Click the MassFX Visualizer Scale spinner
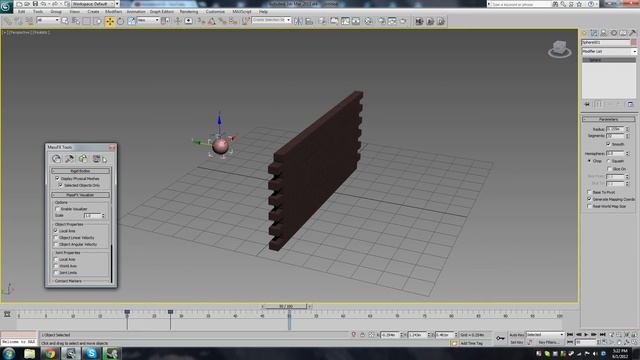The height and width of the screenshot is (360, 640). (x=103, y=216)
